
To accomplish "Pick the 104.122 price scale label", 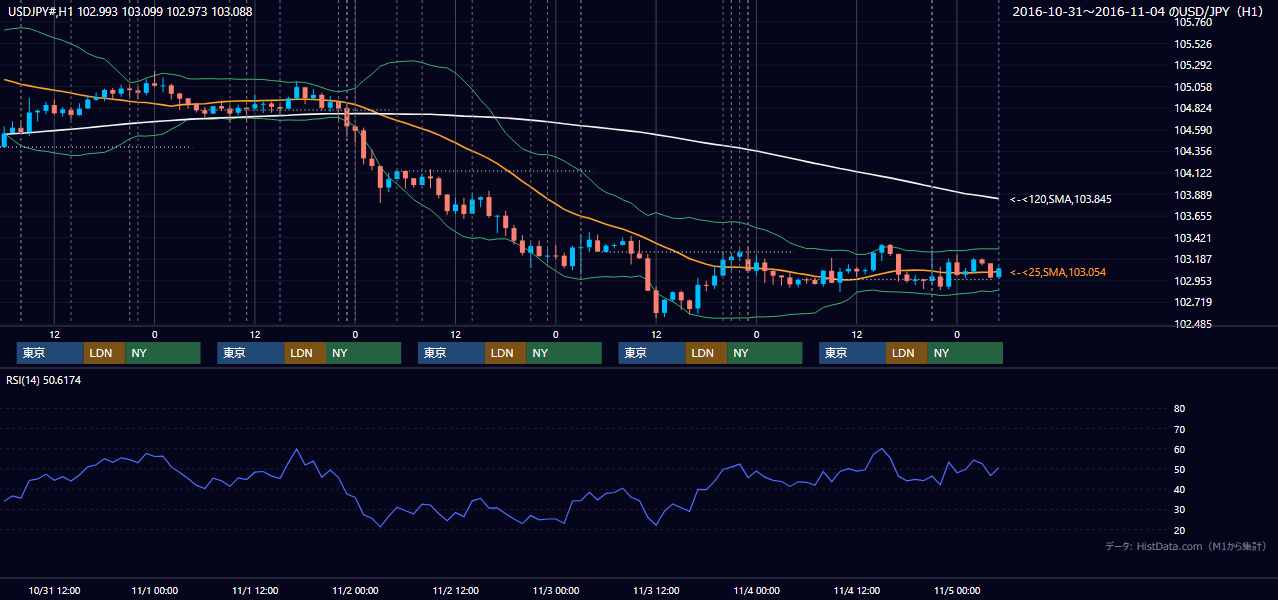I will tap(1194, 173).
